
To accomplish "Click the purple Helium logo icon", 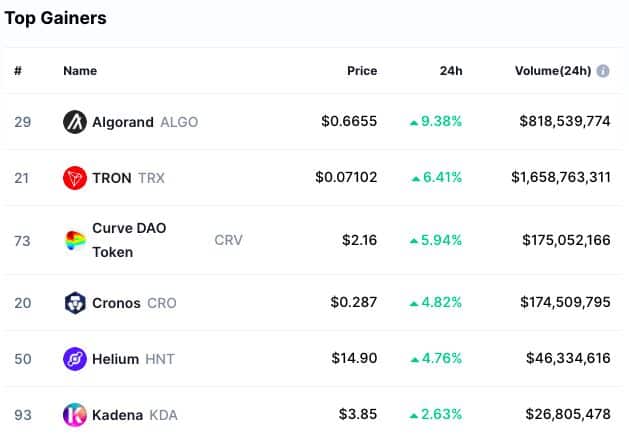I will pyautogui.click(x=75, y=358).
